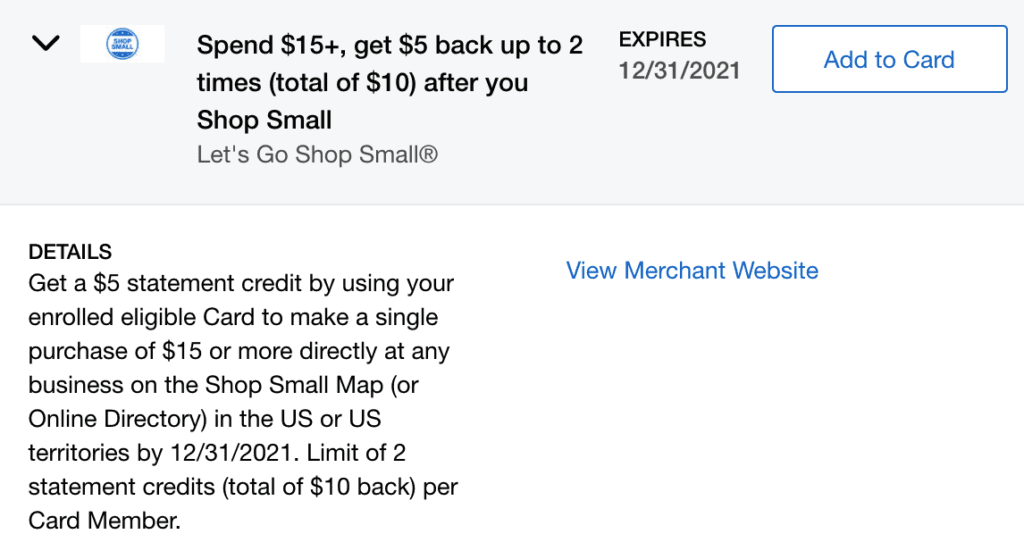Click the EXPIRES label
Screen dimensions: 1024x559
tap(662, 40)
